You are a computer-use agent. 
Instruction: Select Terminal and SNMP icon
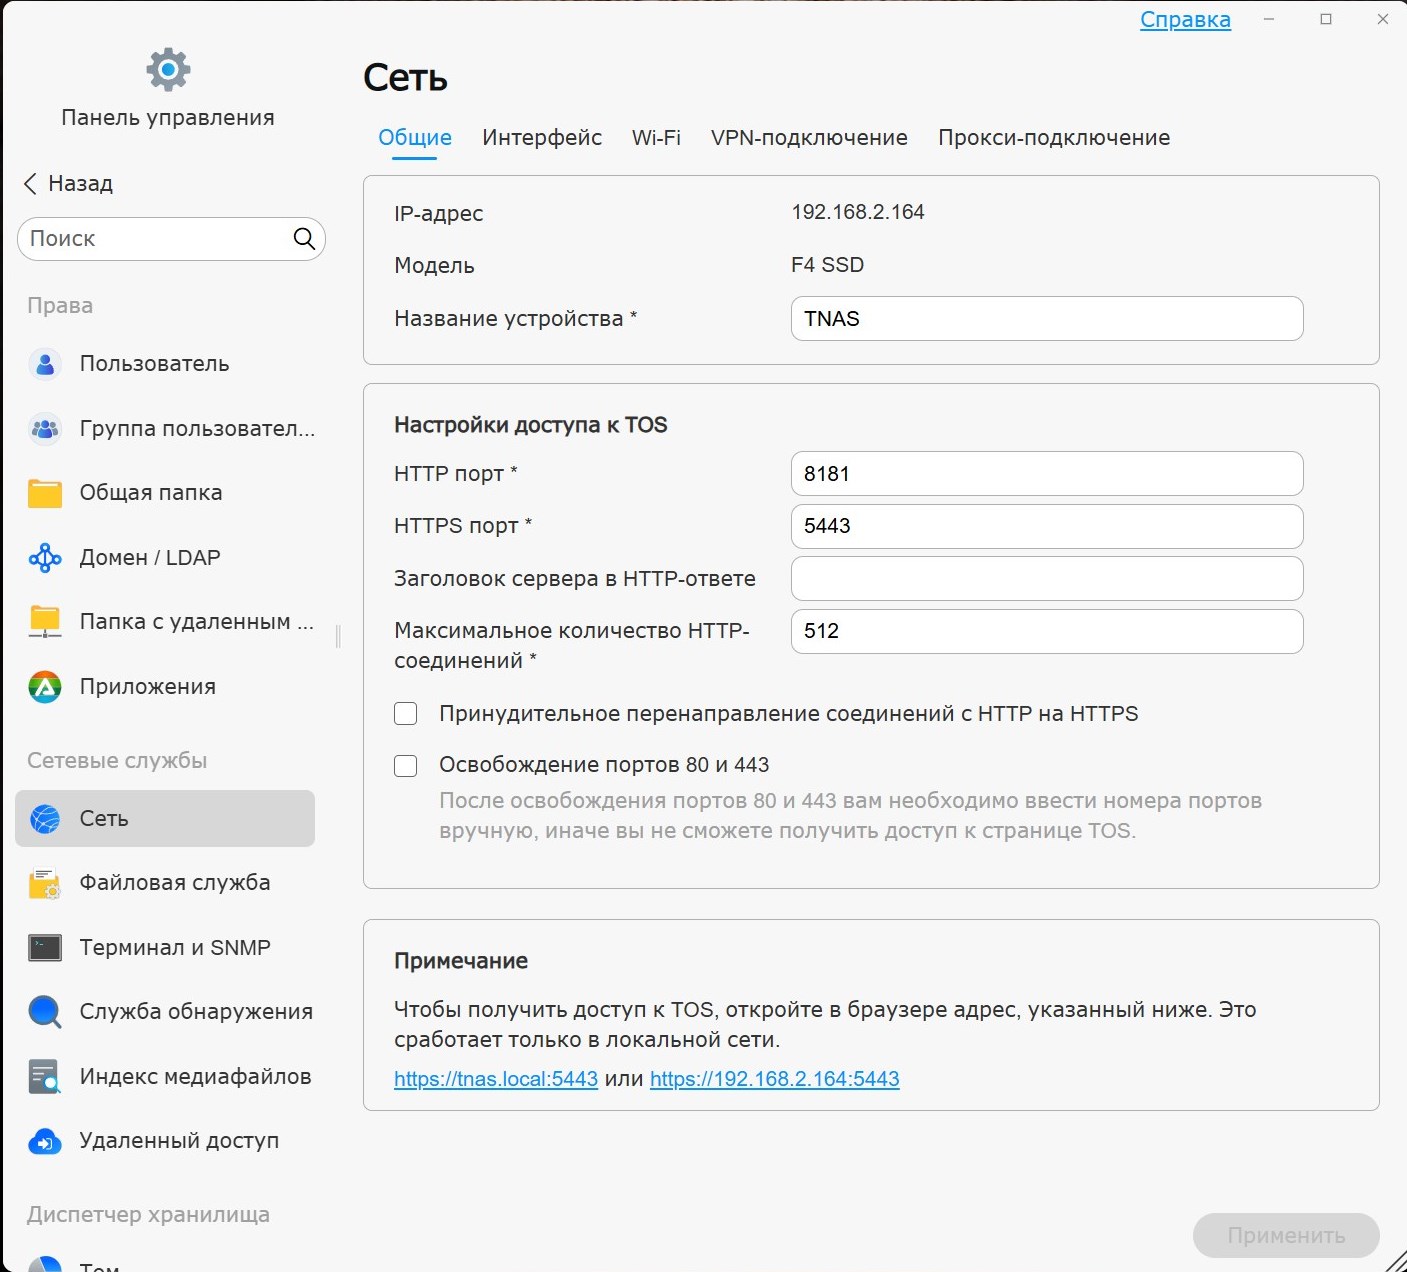click(45, 948)
